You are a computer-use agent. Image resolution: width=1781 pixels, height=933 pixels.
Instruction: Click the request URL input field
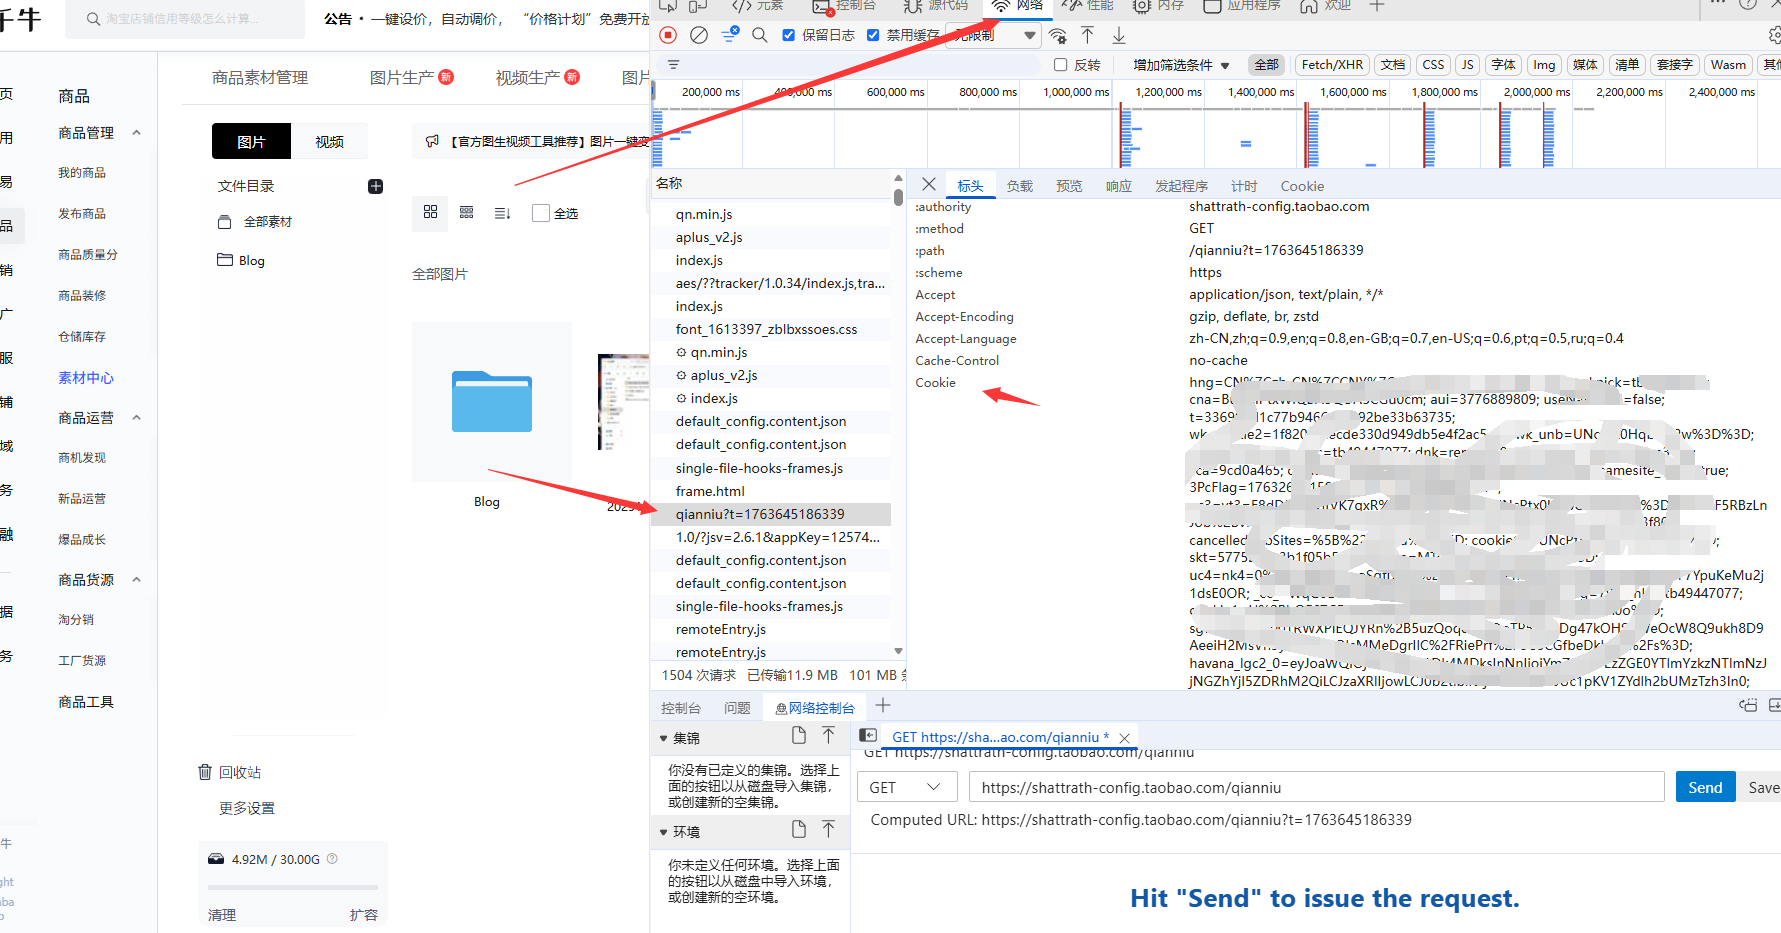(x=1316, y=787)
